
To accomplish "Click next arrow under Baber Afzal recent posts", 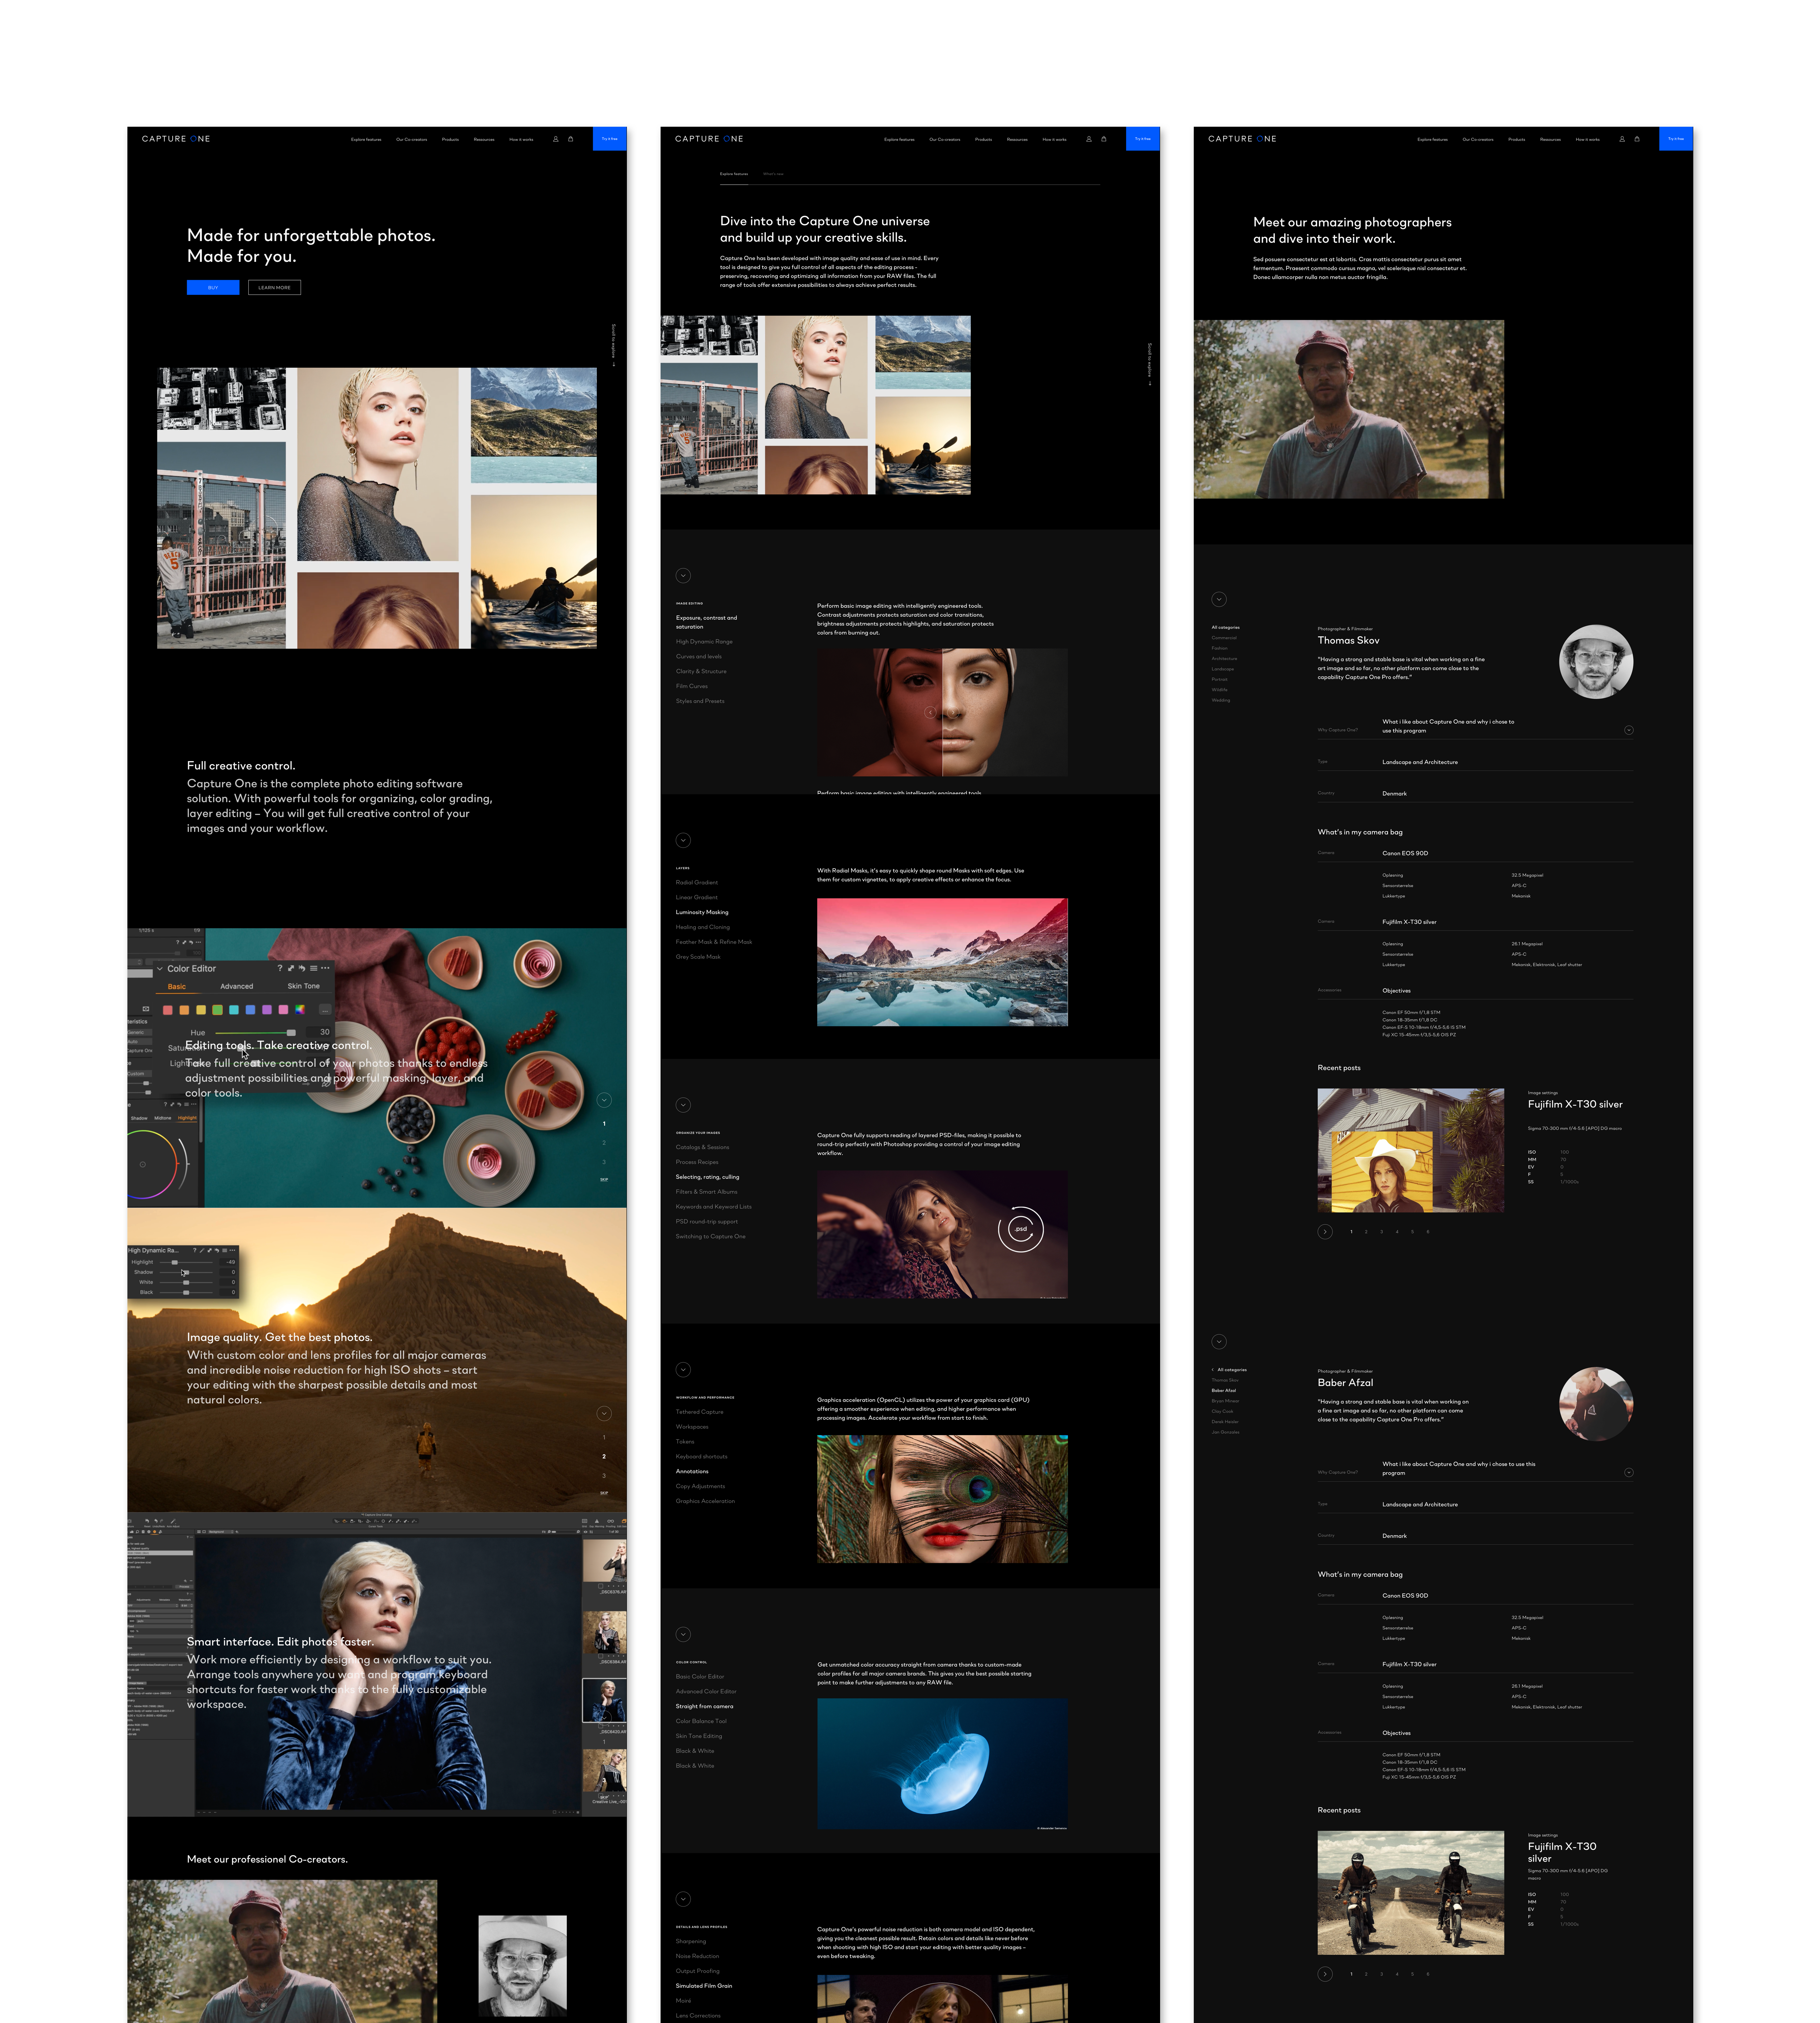I will coord(1325,1974).
